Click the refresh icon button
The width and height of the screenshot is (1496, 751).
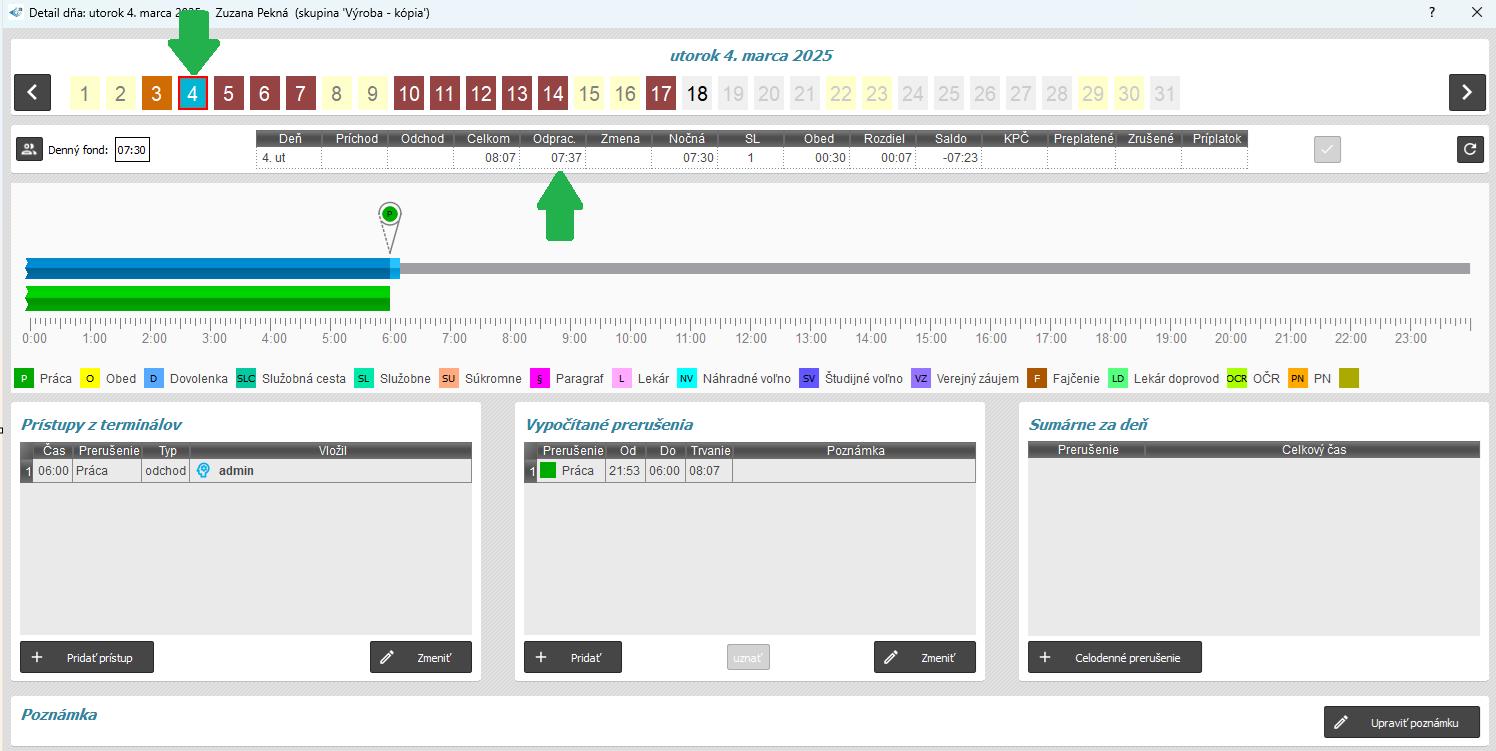tap(1469, 150)
